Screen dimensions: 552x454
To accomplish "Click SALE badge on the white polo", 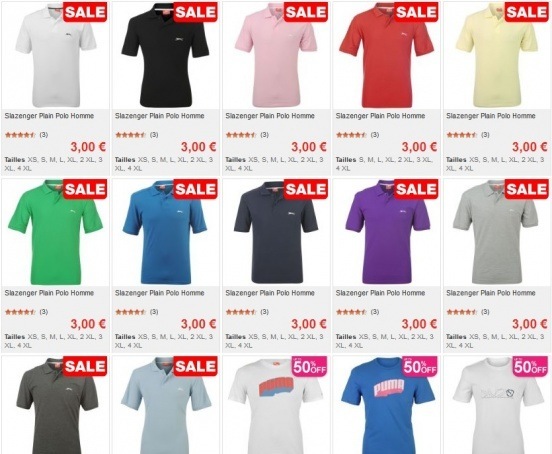I will tap(85, 12).
